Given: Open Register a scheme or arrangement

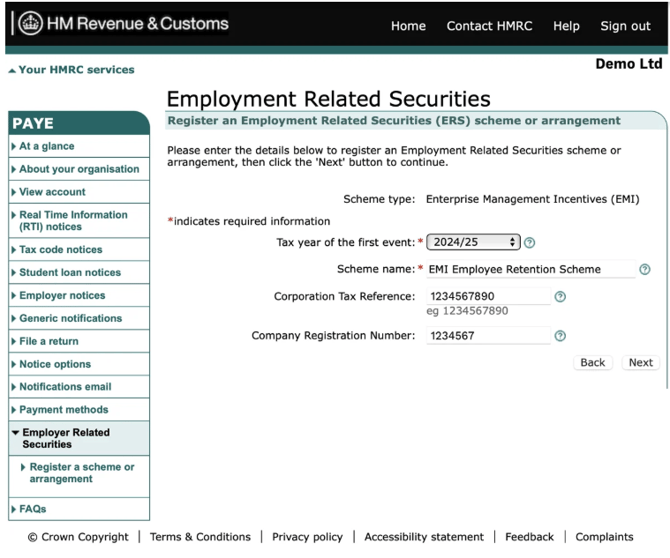Looking at the screenshot, I should [81, 473].
